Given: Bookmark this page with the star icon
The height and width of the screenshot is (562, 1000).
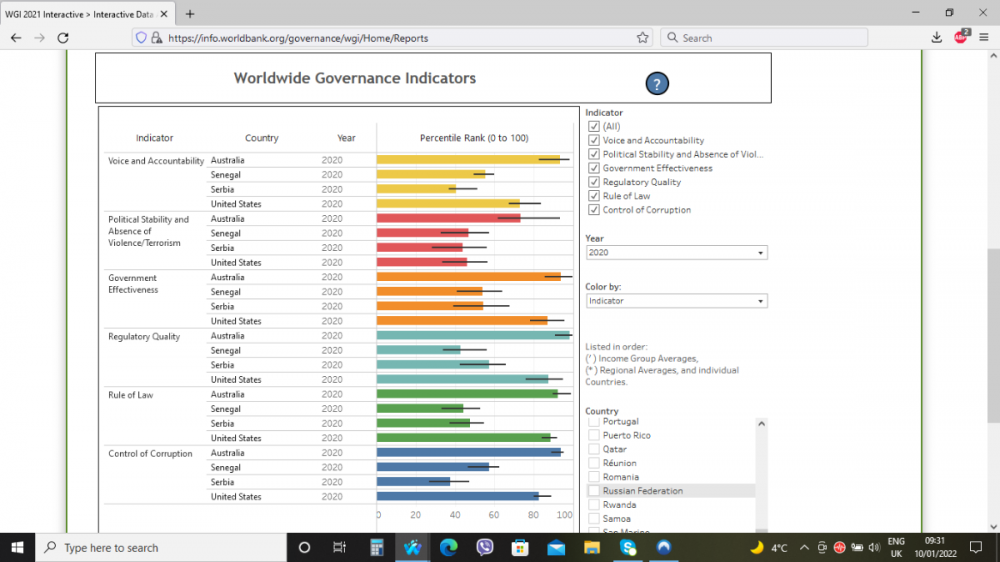Looking at the screenshot, I should pos(643,38).
